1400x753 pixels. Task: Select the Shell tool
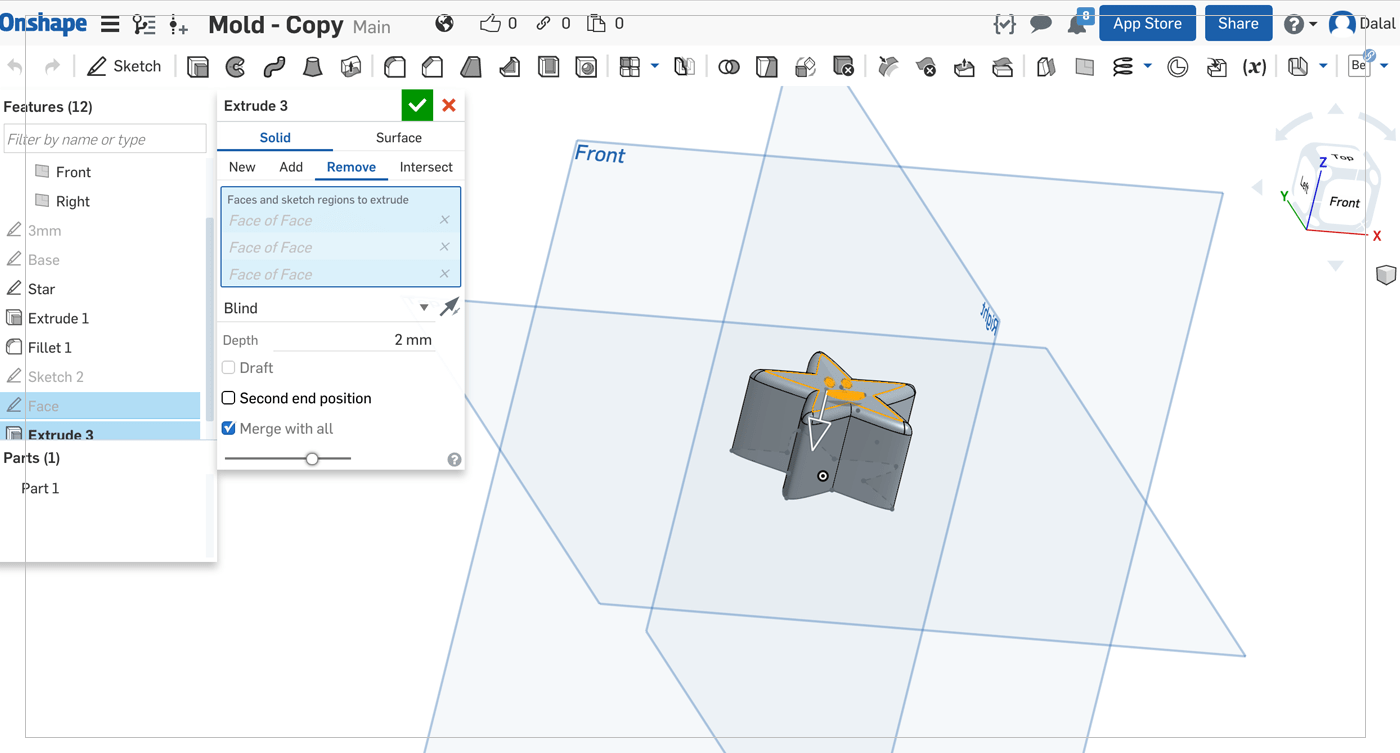[x=548, y=67]
